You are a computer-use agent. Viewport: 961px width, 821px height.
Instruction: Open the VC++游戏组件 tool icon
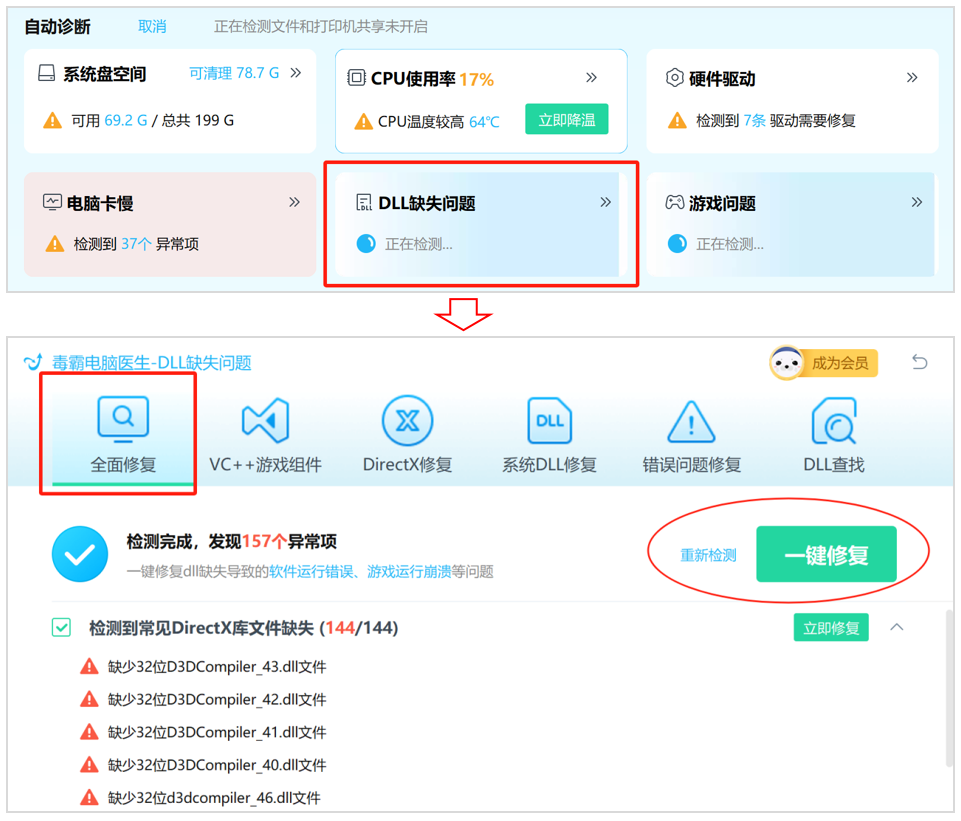pyautogui.click(x=266, y=419)
